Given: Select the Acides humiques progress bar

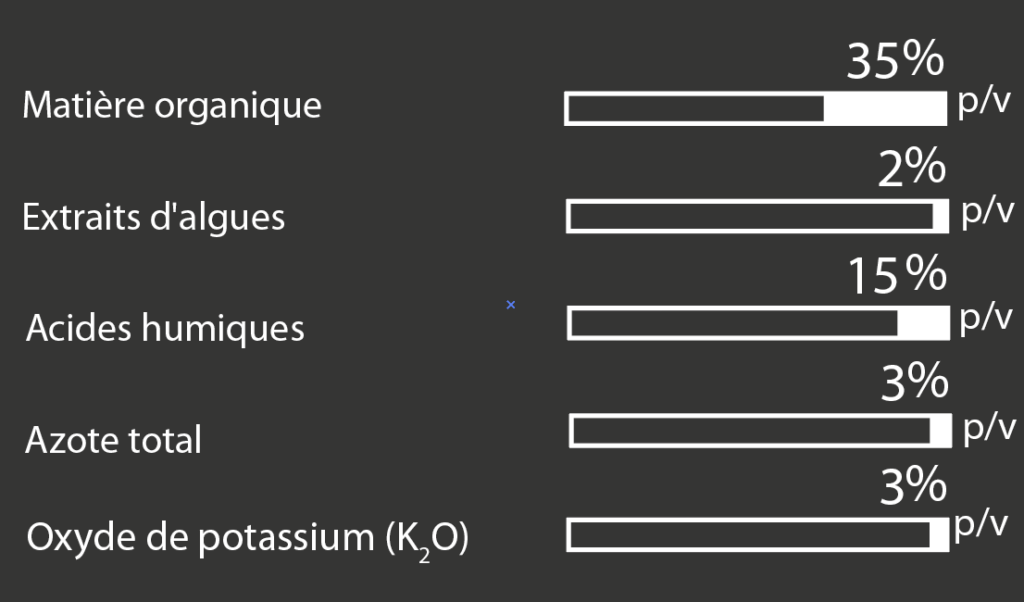Looking at the screenshot, I should (x=758, y=323).
